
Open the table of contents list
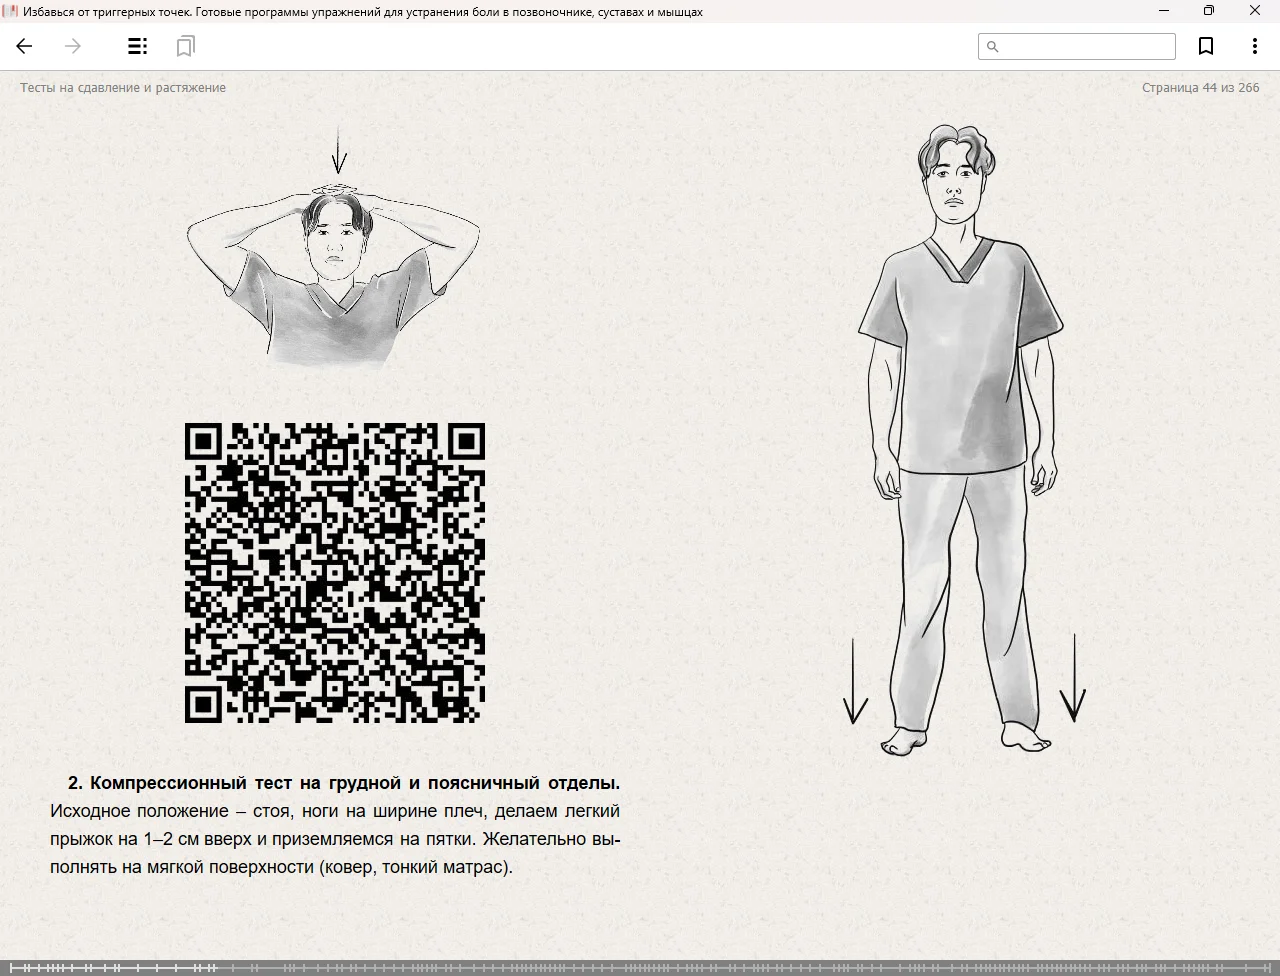pos(138,46)
